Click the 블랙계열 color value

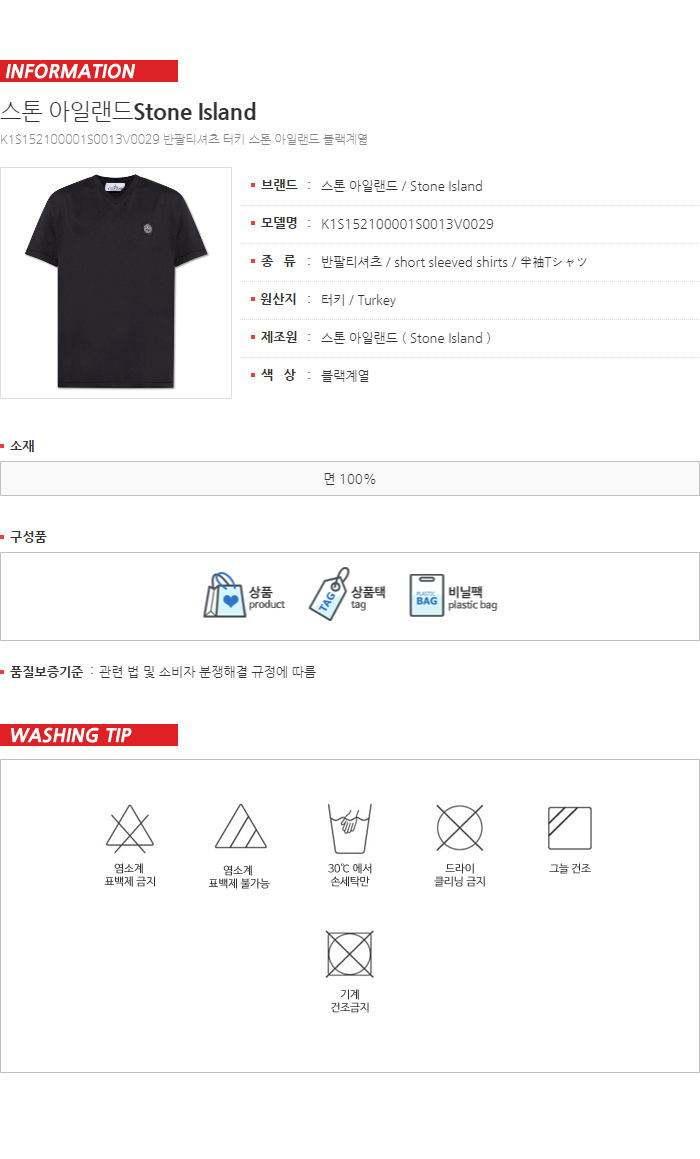345,375
